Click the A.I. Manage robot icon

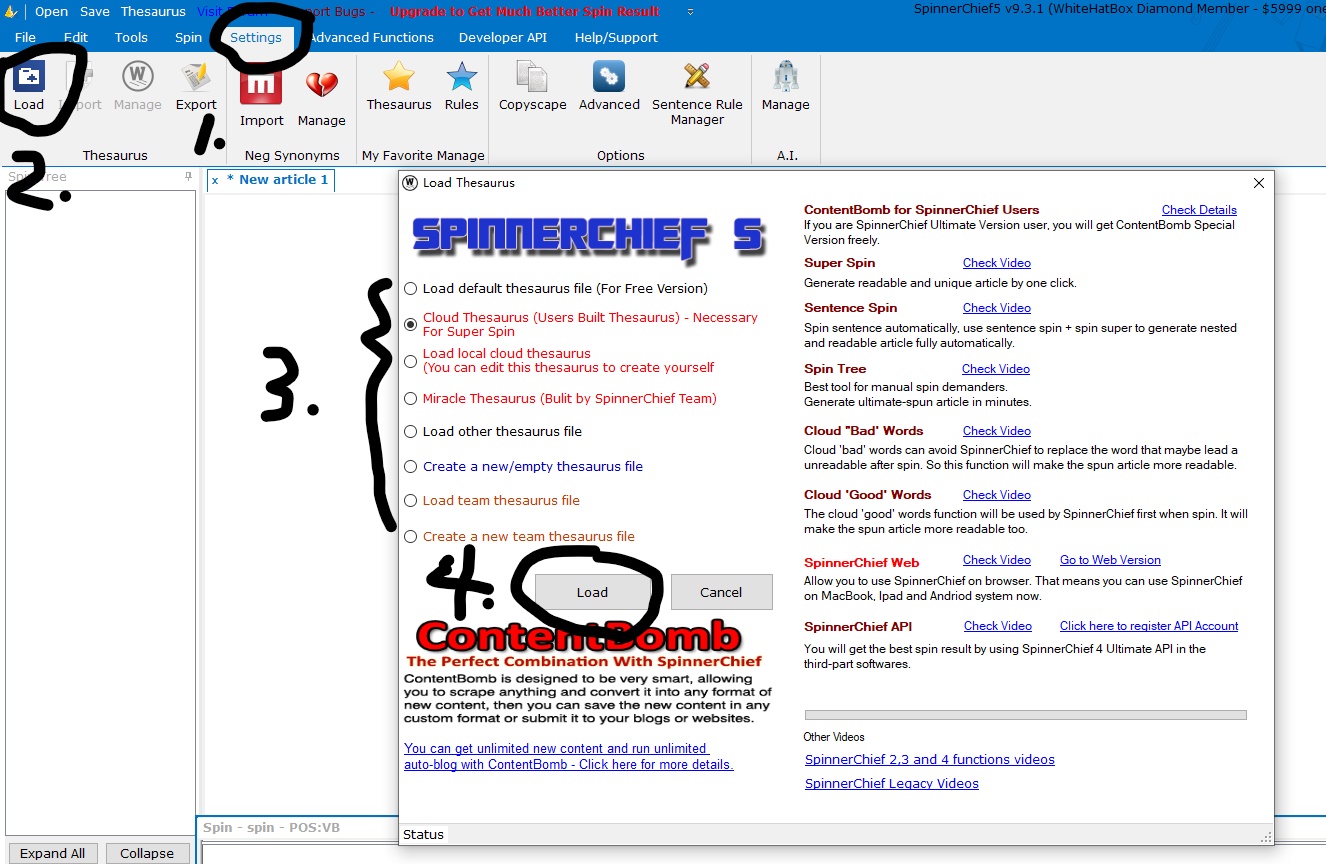tap(785, 78)
